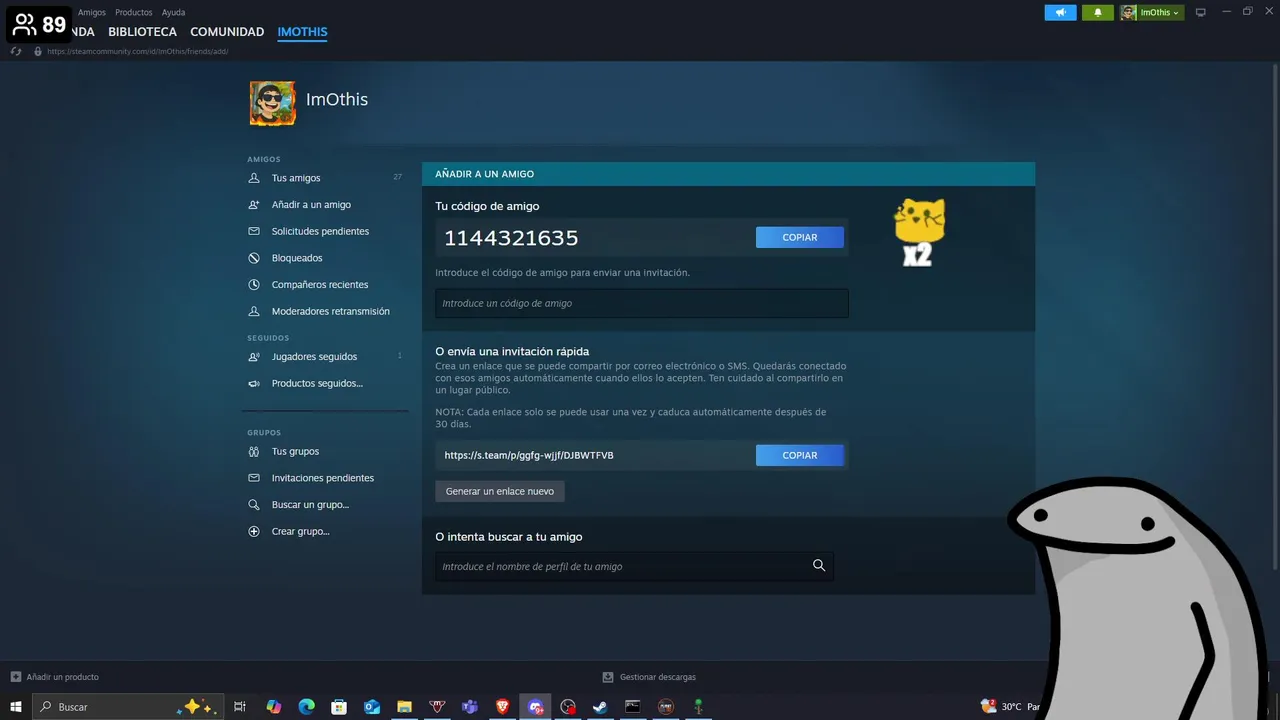
Task: Enter Big Picture mode via monitor icon
Action: tap(1201, 12)
